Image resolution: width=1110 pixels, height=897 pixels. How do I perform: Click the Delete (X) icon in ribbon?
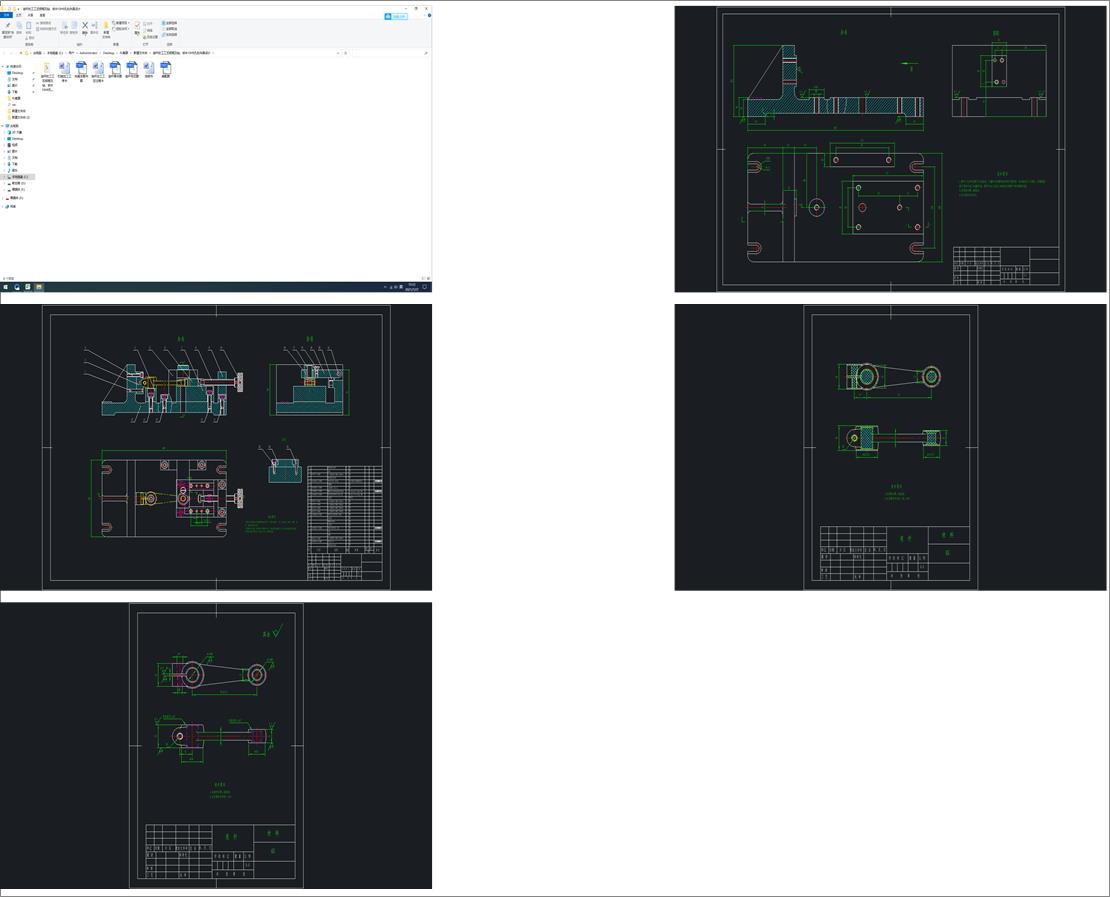pyautogui.click(x=85, y=27)
